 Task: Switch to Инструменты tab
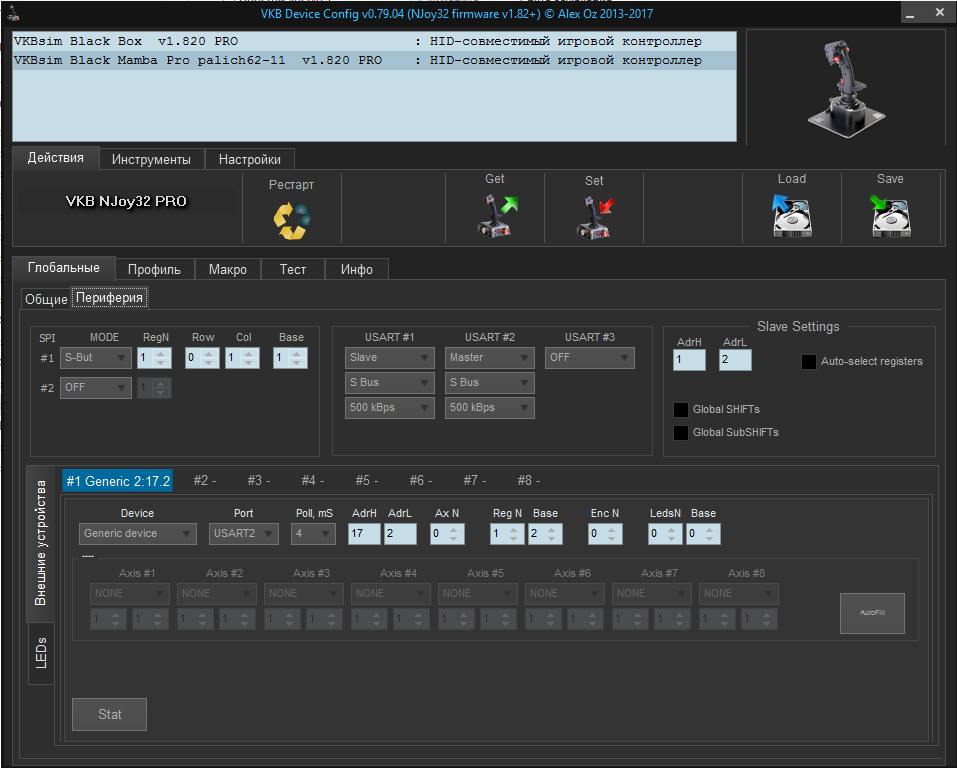point(151,159)
